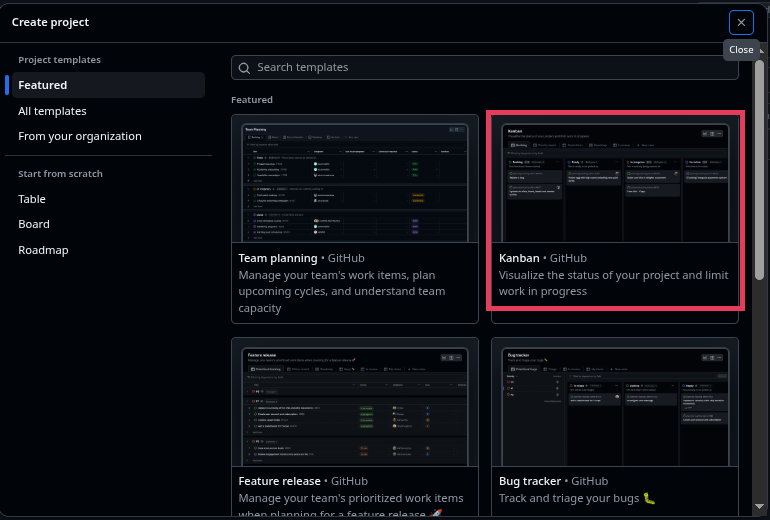770x520 pixels.
Task: Open the Feature release template thumbnail
Action: pyautogui.click(x=355, y=403)
